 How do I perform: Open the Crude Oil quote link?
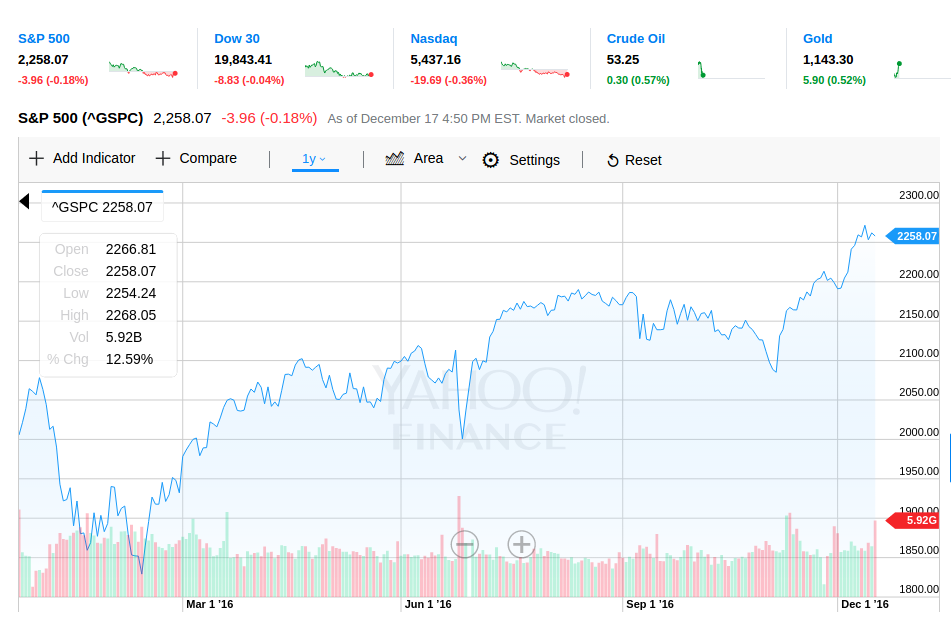coord(636,39)
